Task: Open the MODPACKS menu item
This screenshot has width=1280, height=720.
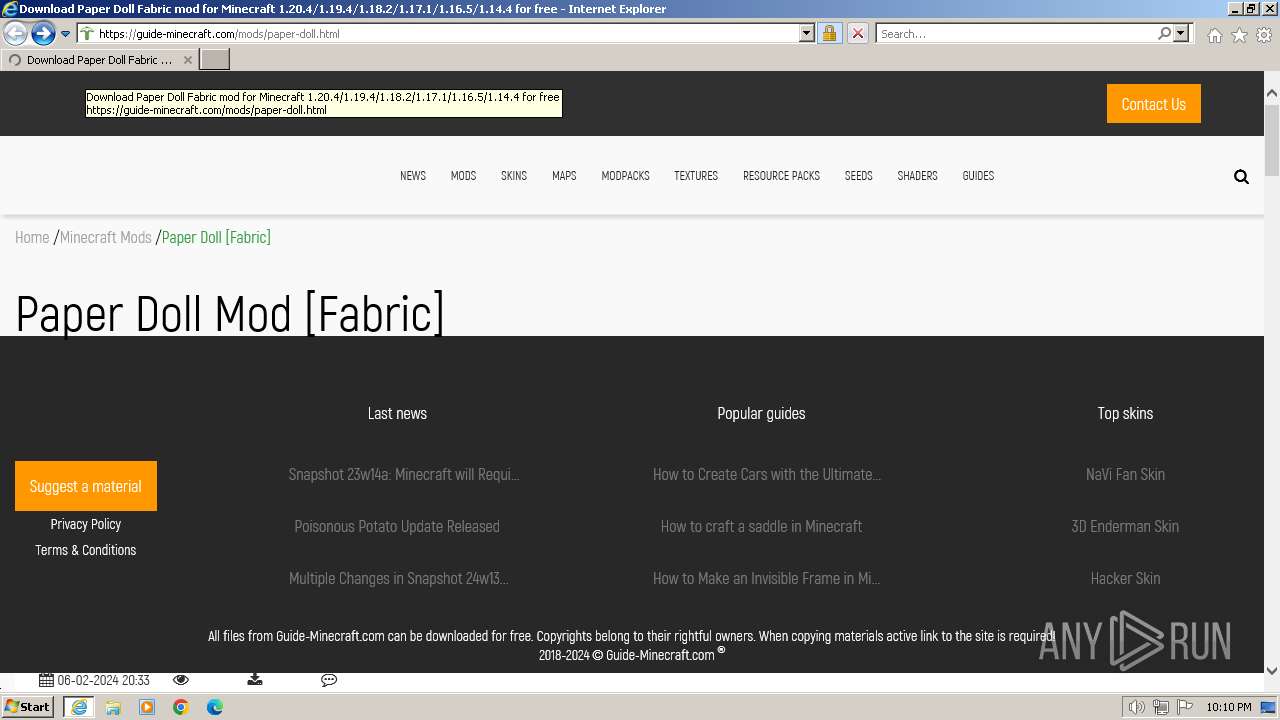Action: [625, 175]
